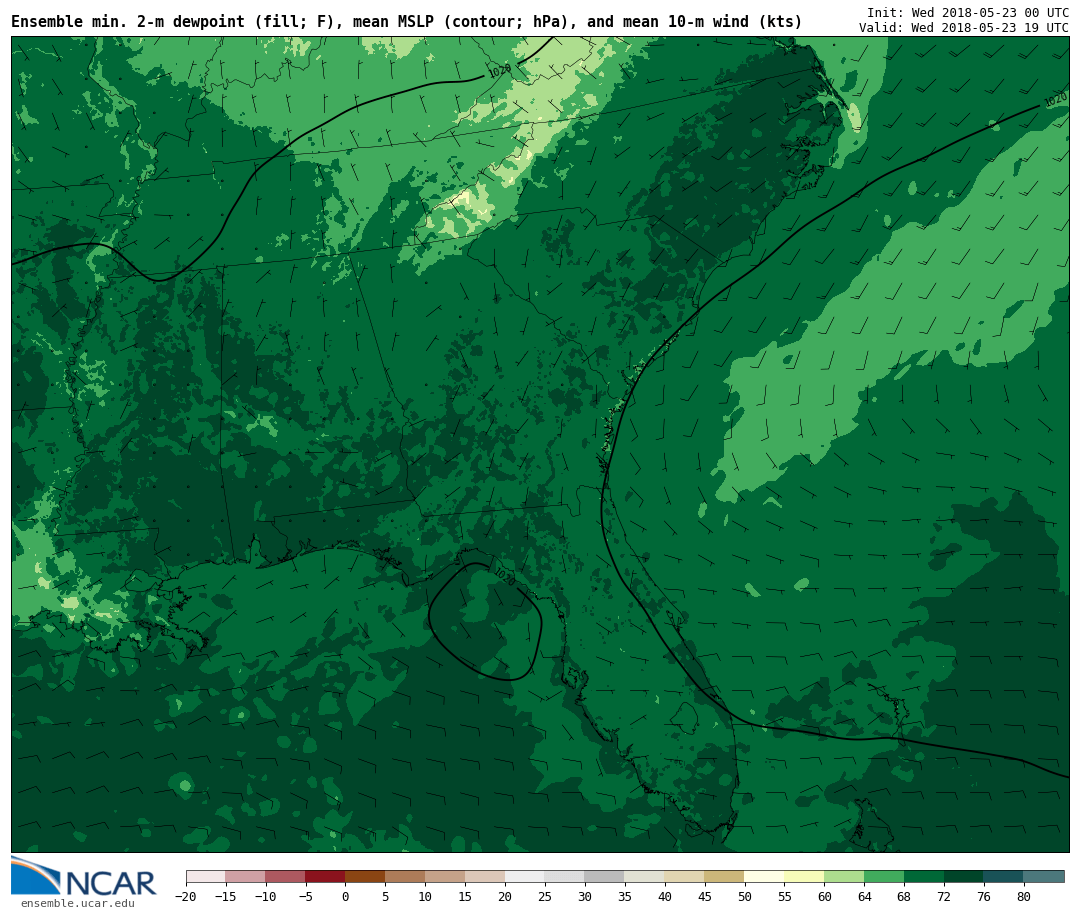Pick the 40 to 45 beige swatch
The height and width of the screenshot is (915, 1080).
click(685, 876)
